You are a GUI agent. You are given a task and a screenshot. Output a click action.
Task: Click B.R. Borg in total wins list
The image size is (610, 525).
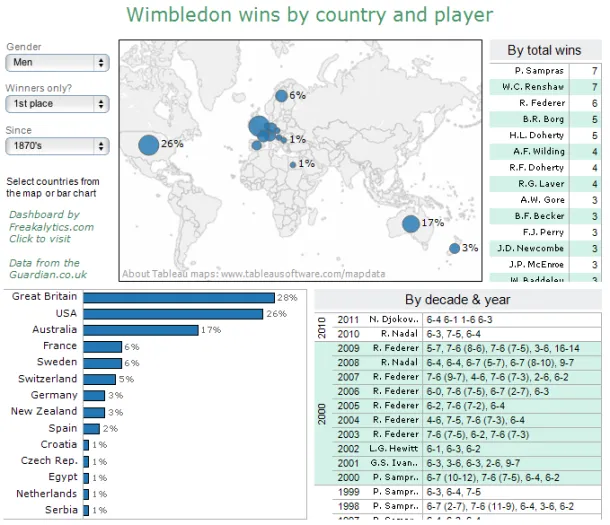tap(543, 119)
